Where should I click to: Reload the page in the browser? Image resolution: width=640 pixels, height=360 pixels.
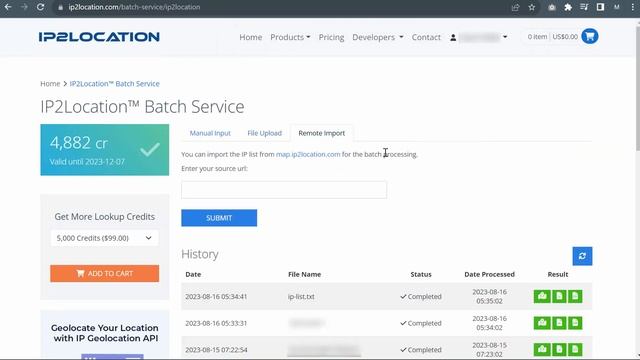[x=40, y=7]
